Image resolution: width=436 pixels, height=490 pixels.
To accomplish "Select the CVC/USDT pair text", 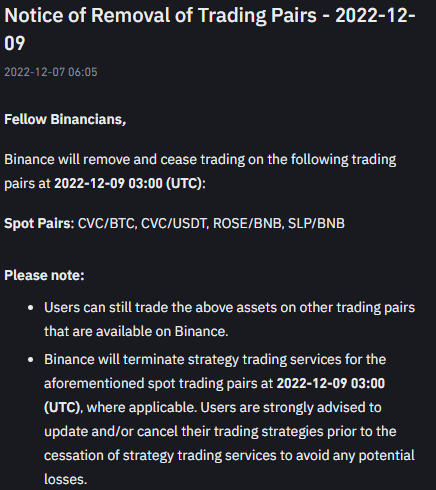I will coord(174,223).
